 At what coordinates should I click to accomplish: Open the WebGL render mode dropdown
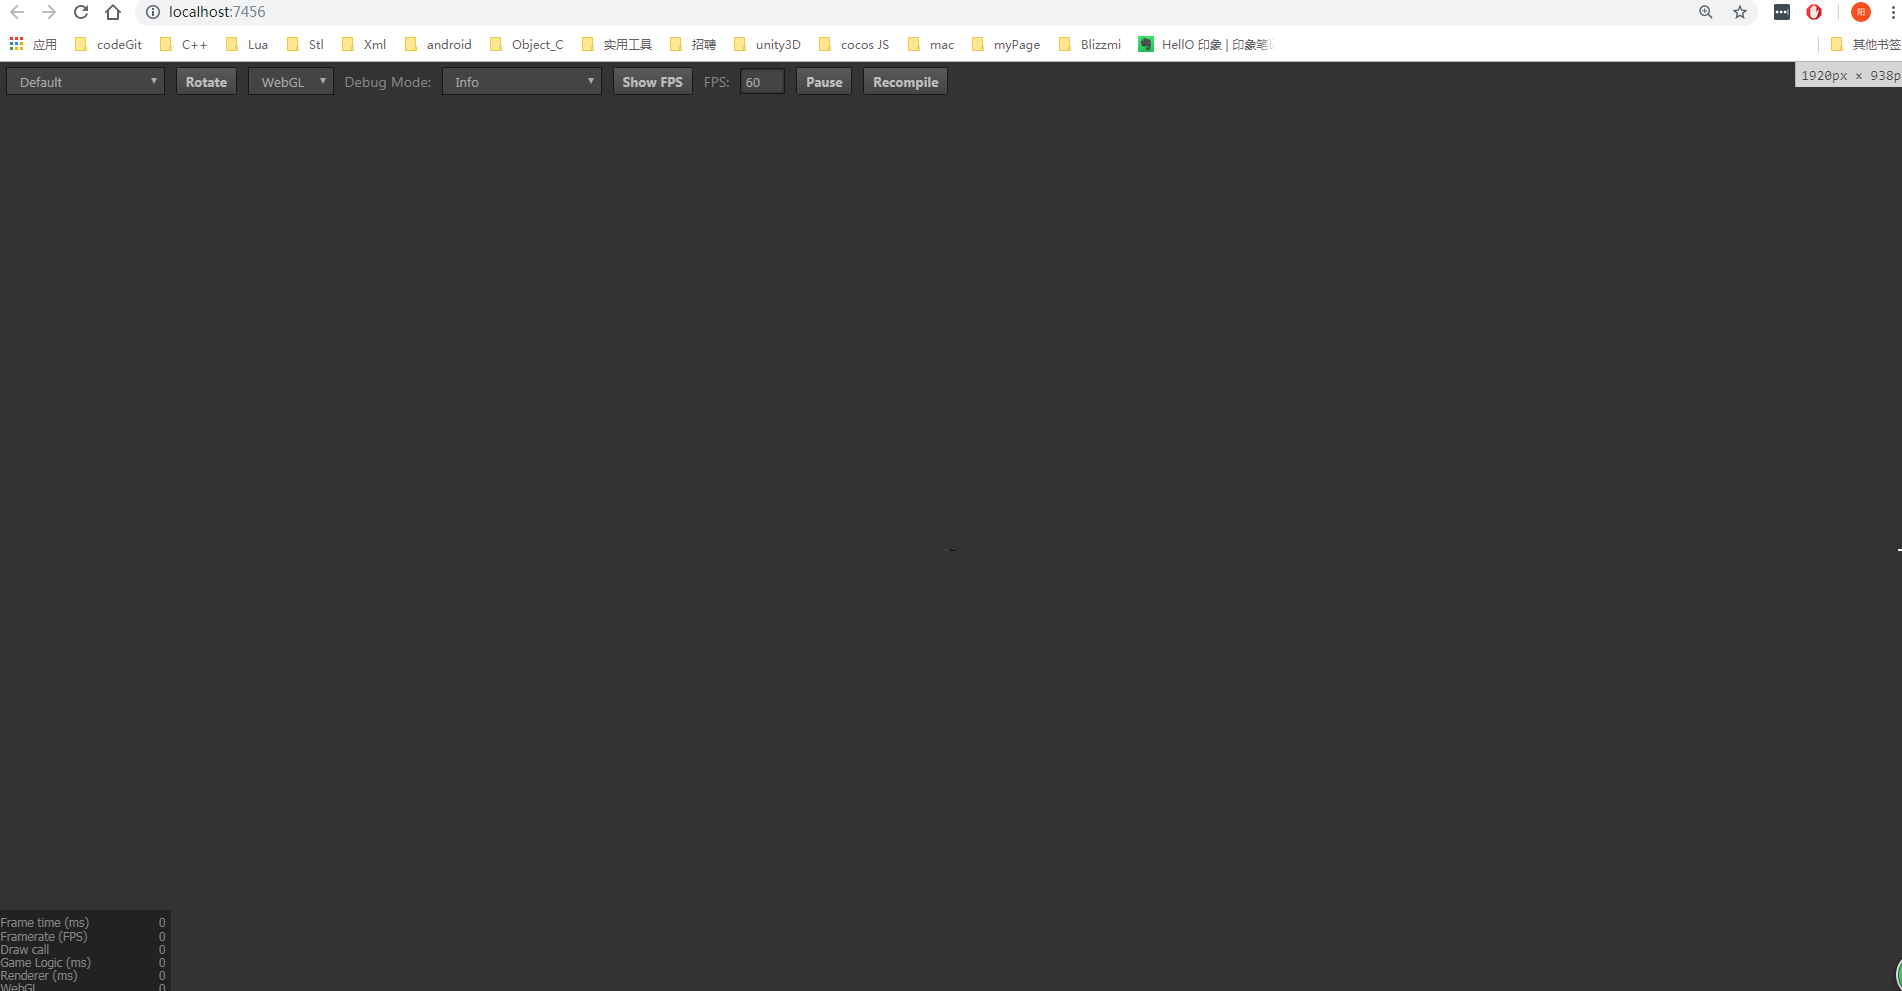[290, 82]
